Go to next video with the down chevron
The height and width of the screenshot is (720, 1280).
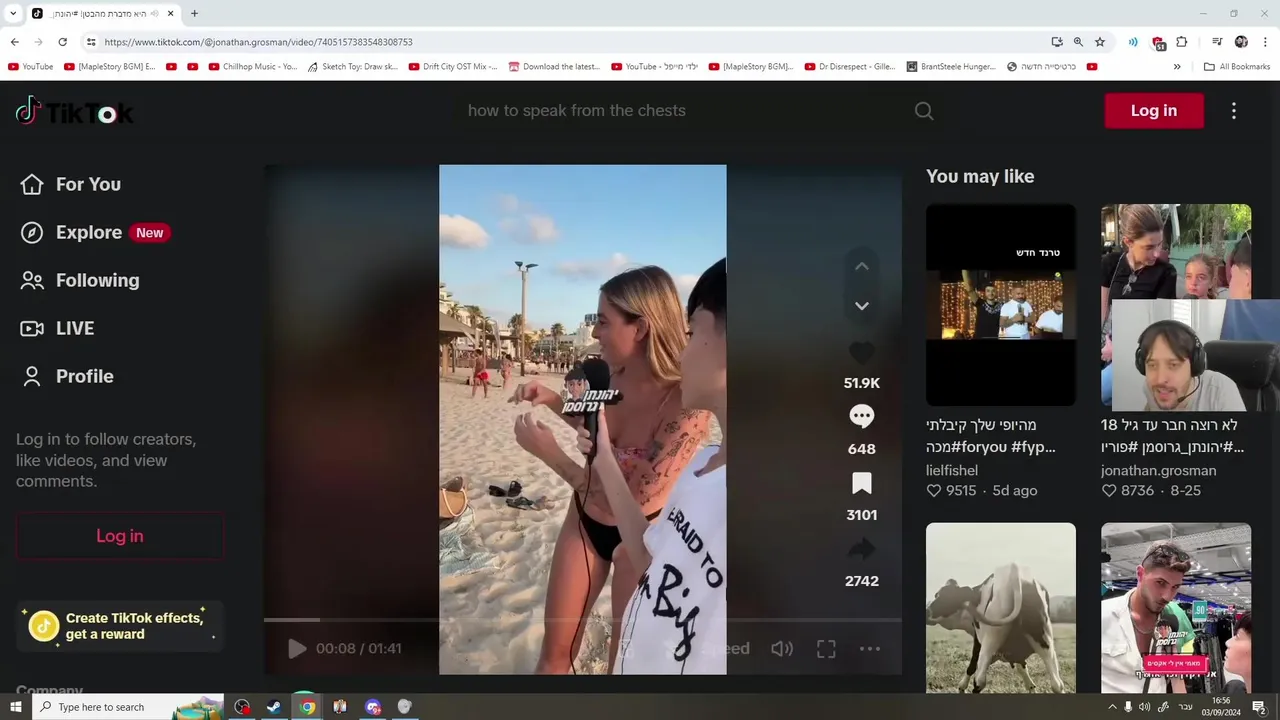coord(862,306)
